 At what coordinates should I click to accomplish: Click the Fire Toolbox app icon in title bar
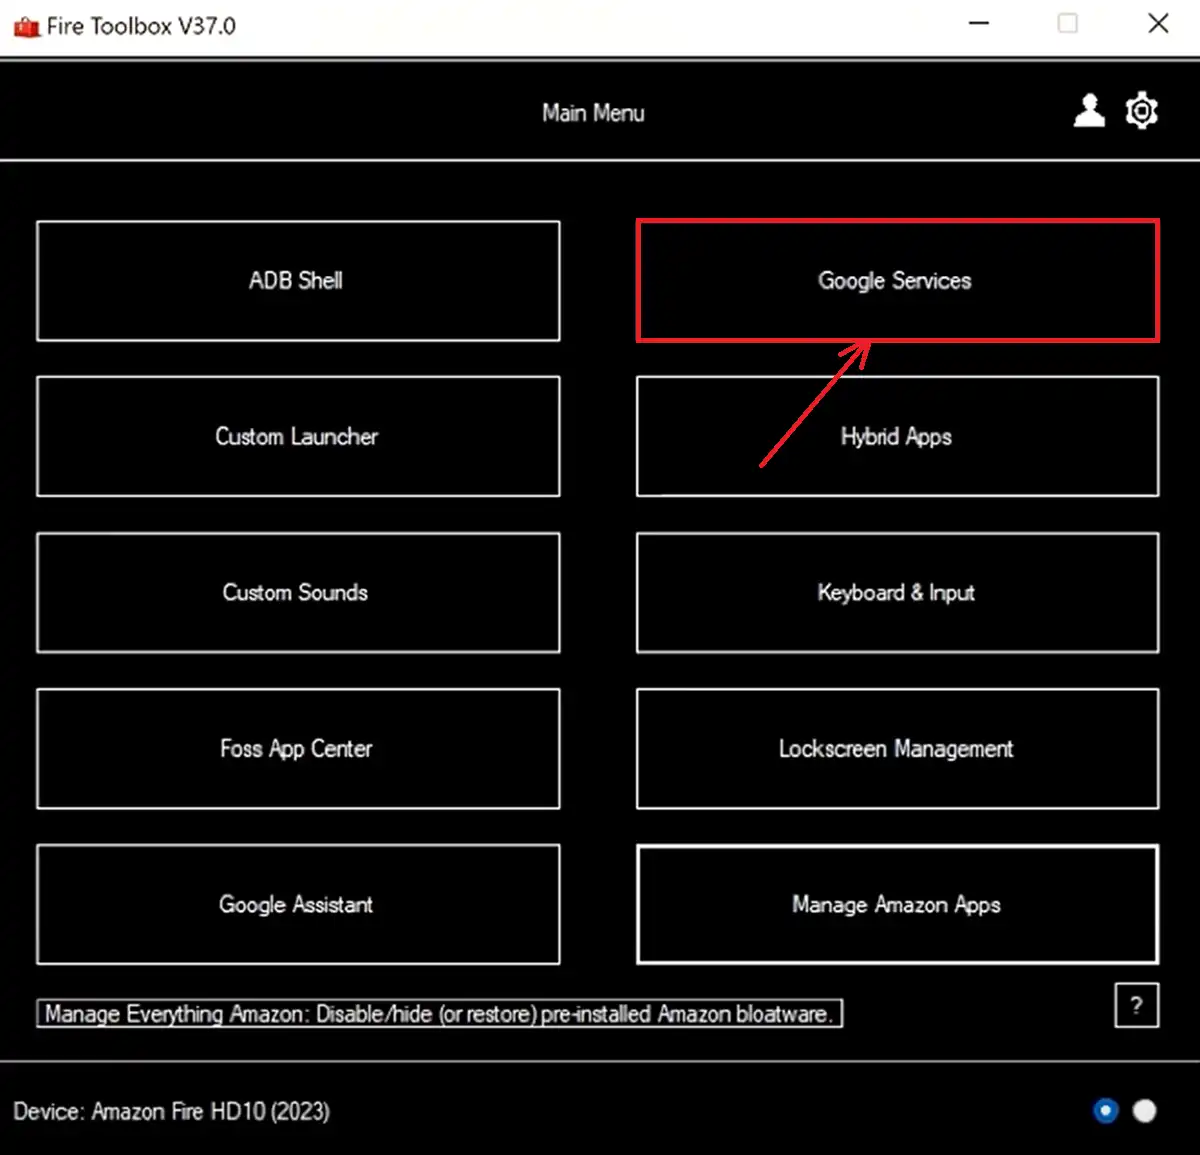click(26, 26)
